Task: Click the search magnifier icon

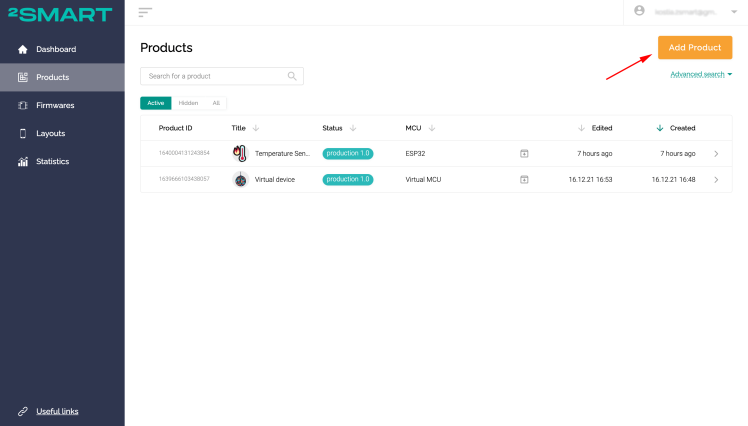Action: point(292,76)
